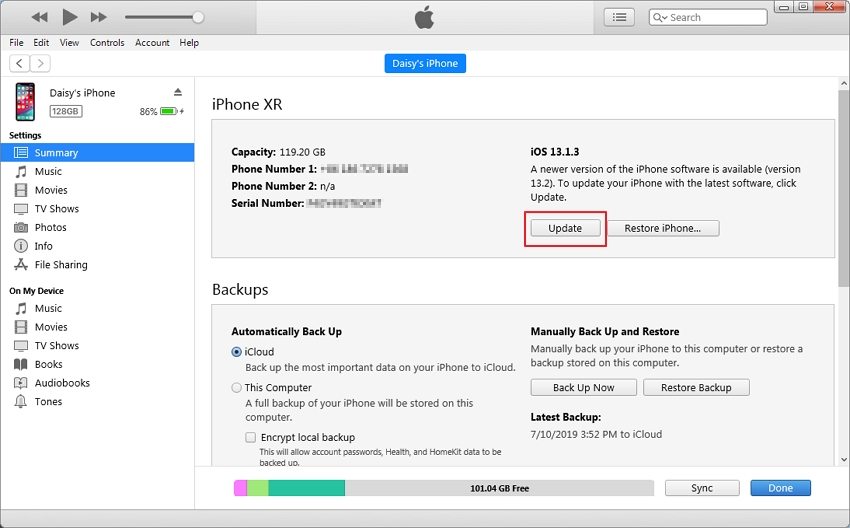Click the Audiobooks icon
Image resolution: width=850 pixels, height=528 pixels.
21,383
